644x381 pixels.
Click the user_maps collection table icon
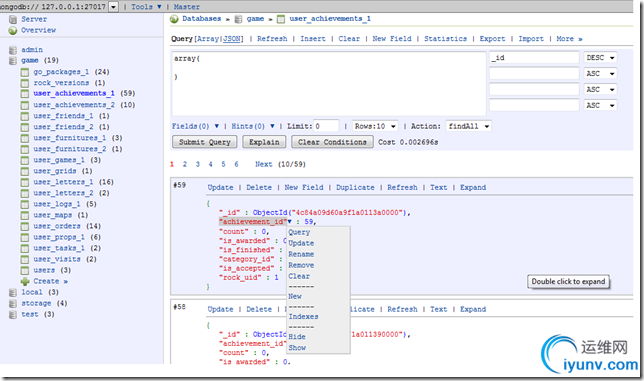pos(25,216)
